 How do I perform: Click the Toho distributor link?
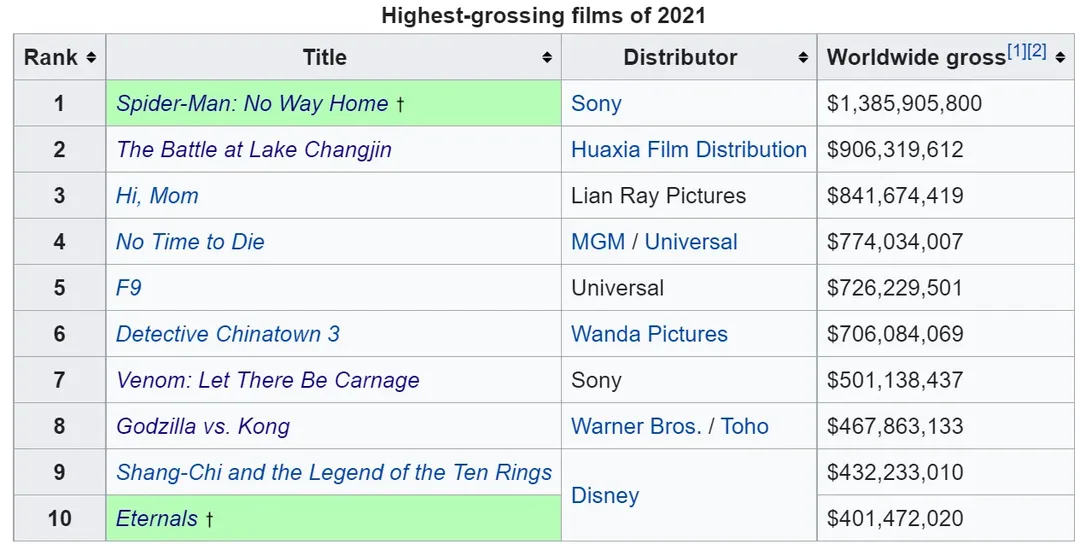[x=745, y=426]
